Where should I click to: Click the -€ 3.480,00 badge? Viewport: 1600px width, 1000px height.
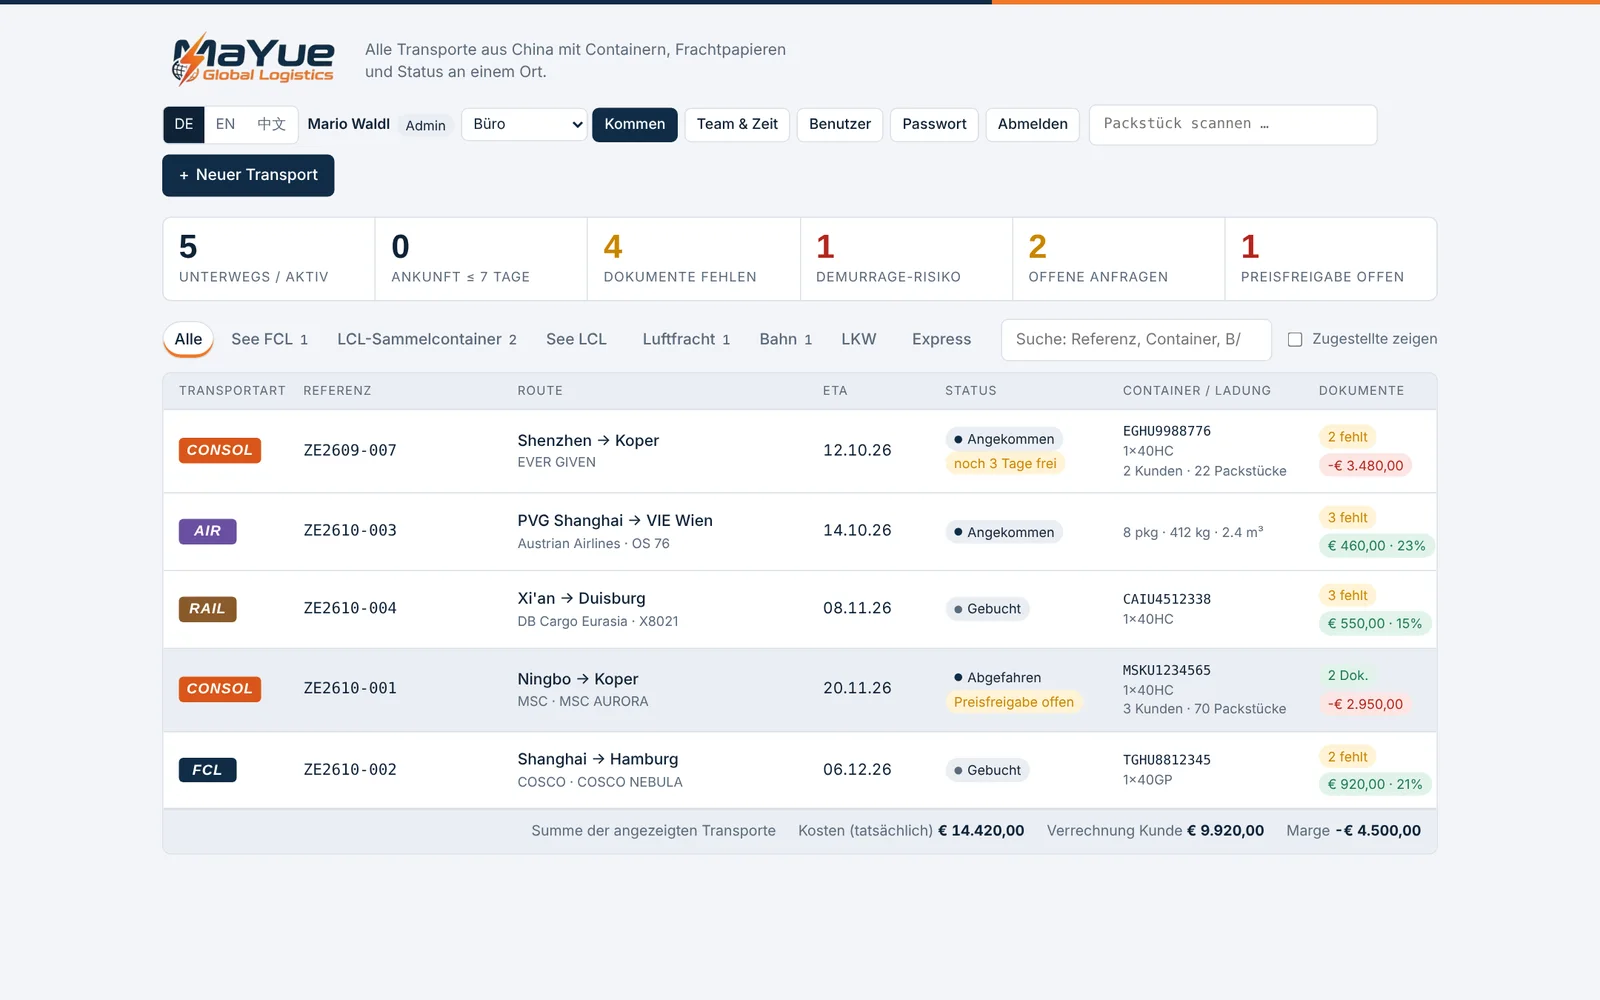[1365, 465]
